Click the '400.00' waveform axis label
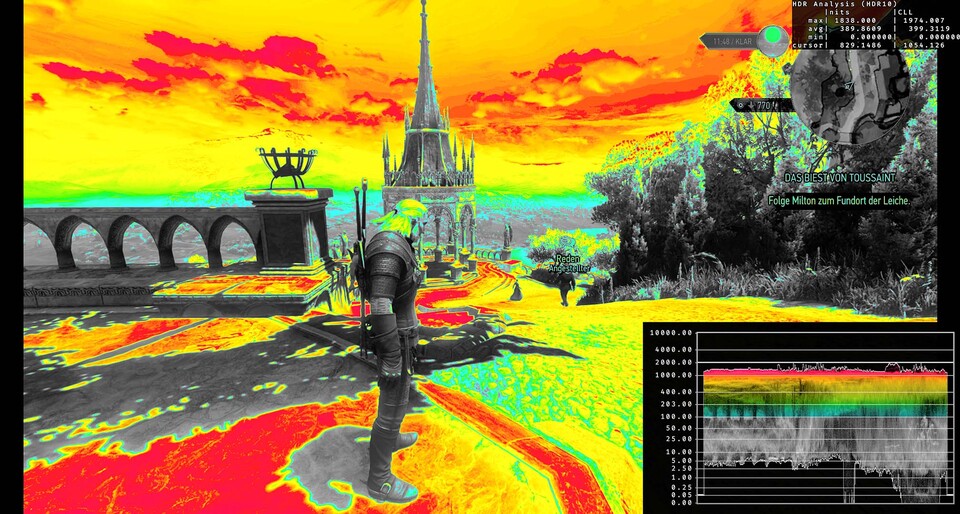Viewport: 960px width, 514px height. point(676,392)
